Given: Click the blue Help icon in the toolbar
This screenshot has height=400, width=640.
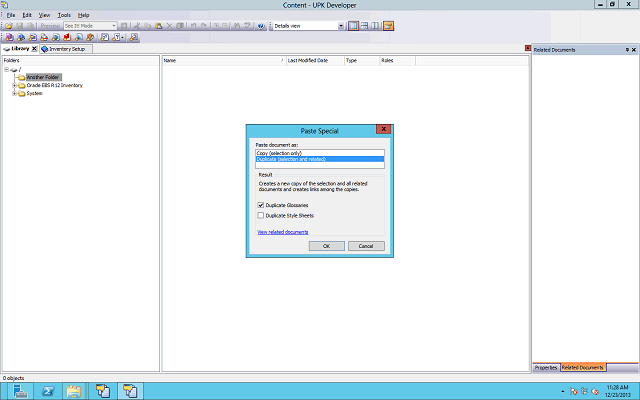Looking at the screenshot, I should point(261,26).
